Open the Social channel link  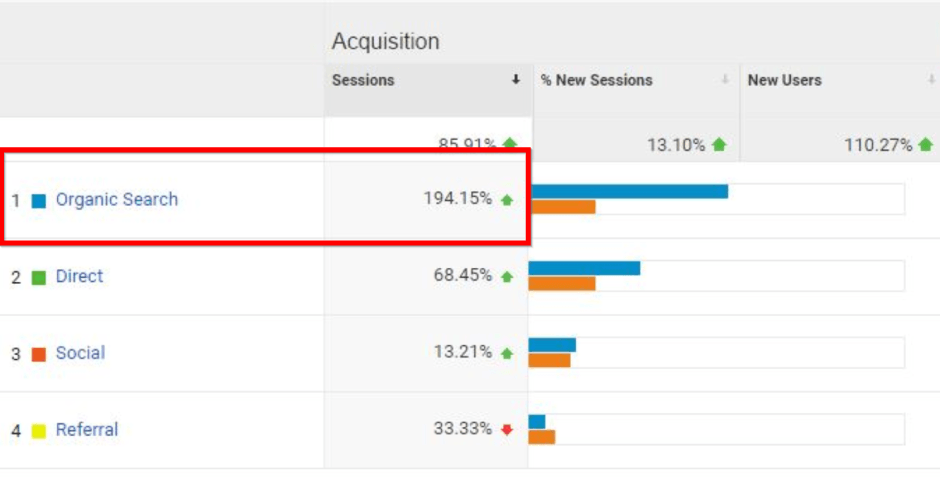point(80,353)
